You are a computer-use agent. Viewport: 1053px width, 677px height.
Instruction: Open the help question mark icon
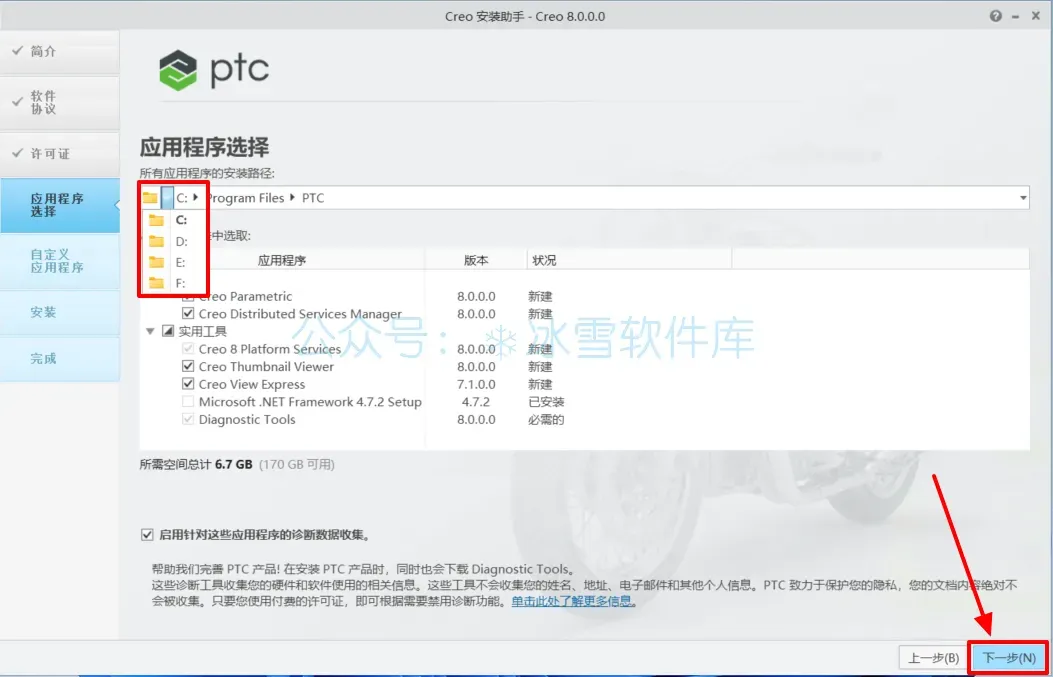point(996,16)
